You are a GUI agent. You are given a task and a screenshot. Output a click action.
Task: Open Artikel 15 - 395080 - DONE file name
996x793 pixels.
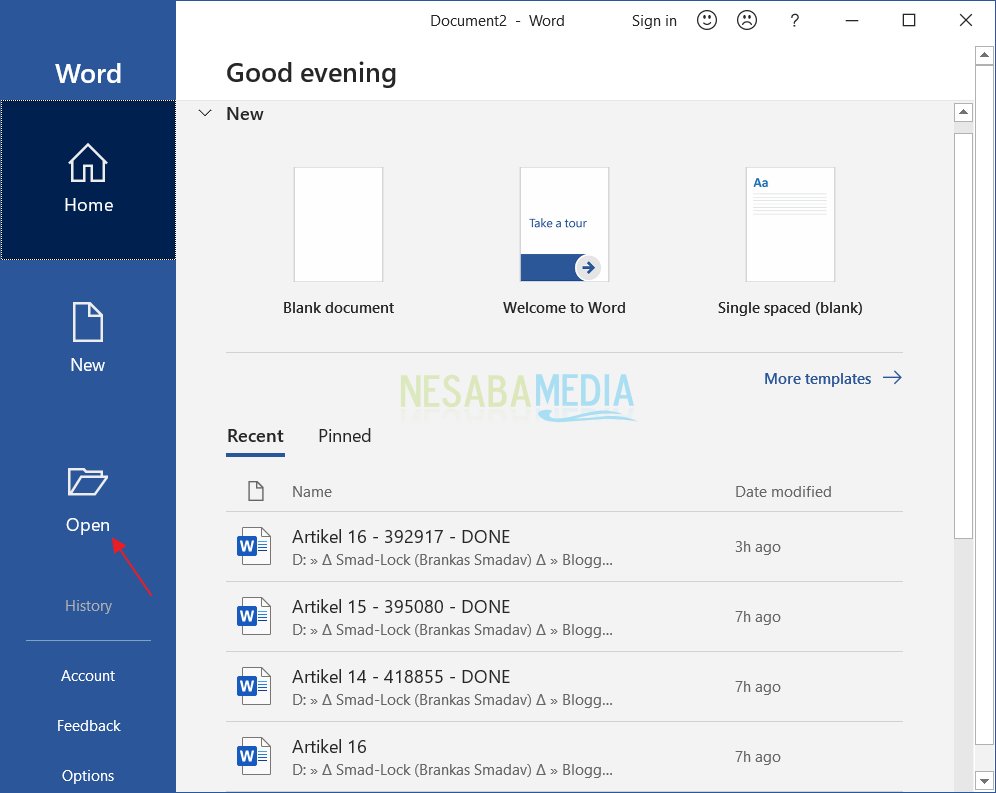401,607
